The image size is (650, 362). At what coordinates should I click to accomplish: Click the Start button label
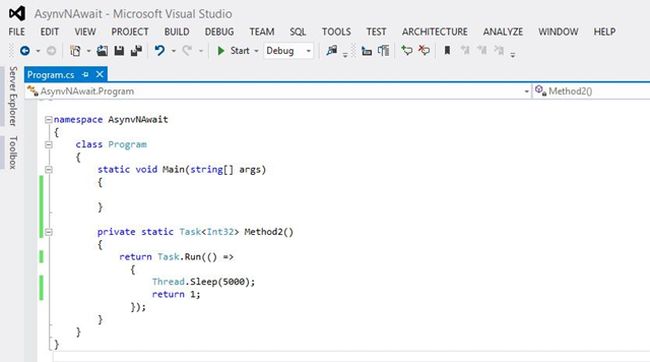tap(240, 51)
